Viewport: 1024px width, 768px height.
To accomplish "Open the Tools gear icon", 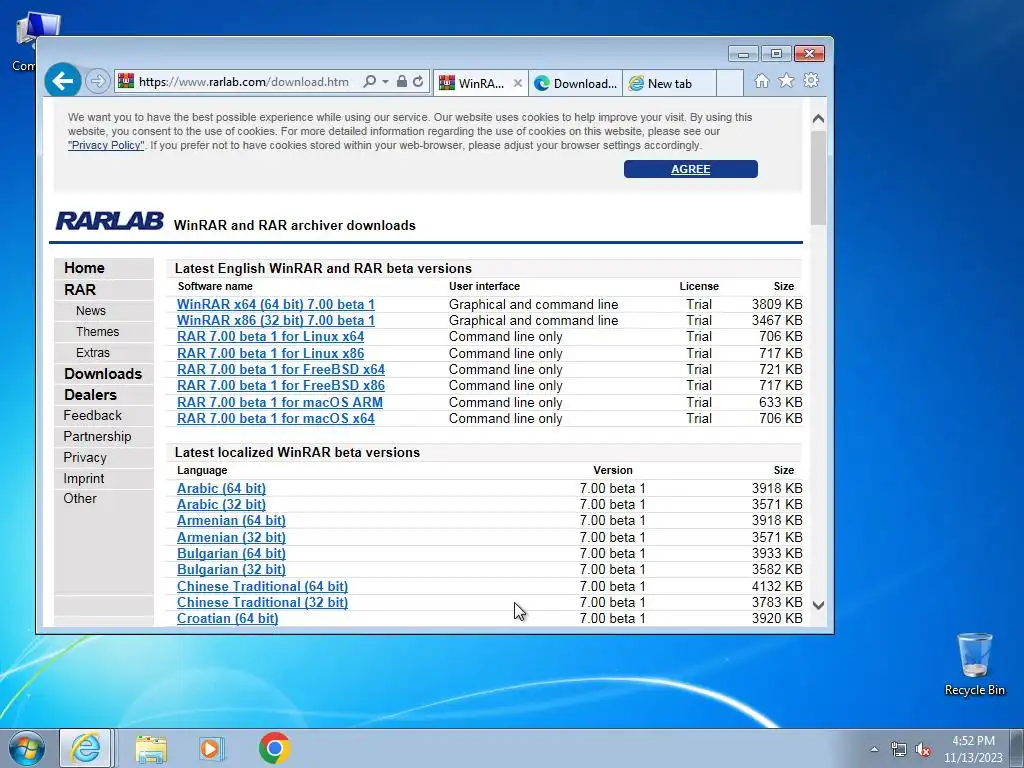I will tap(811, 80).
